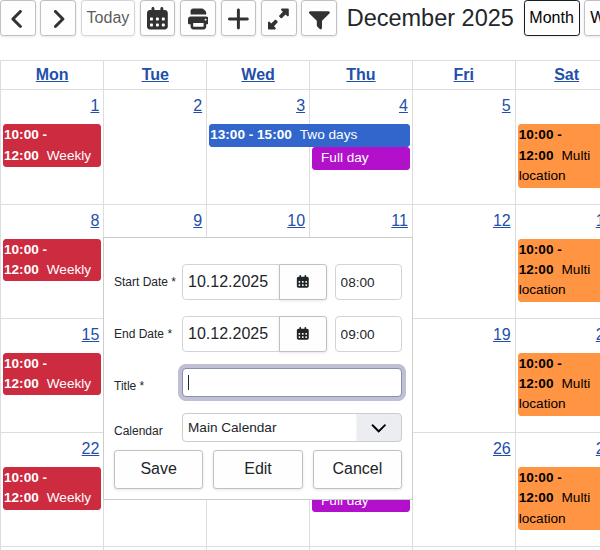This screenshot has height=550, width=600.
Task: Expand the Main Calendar dropdown
Action: click(x=378, y=428)
